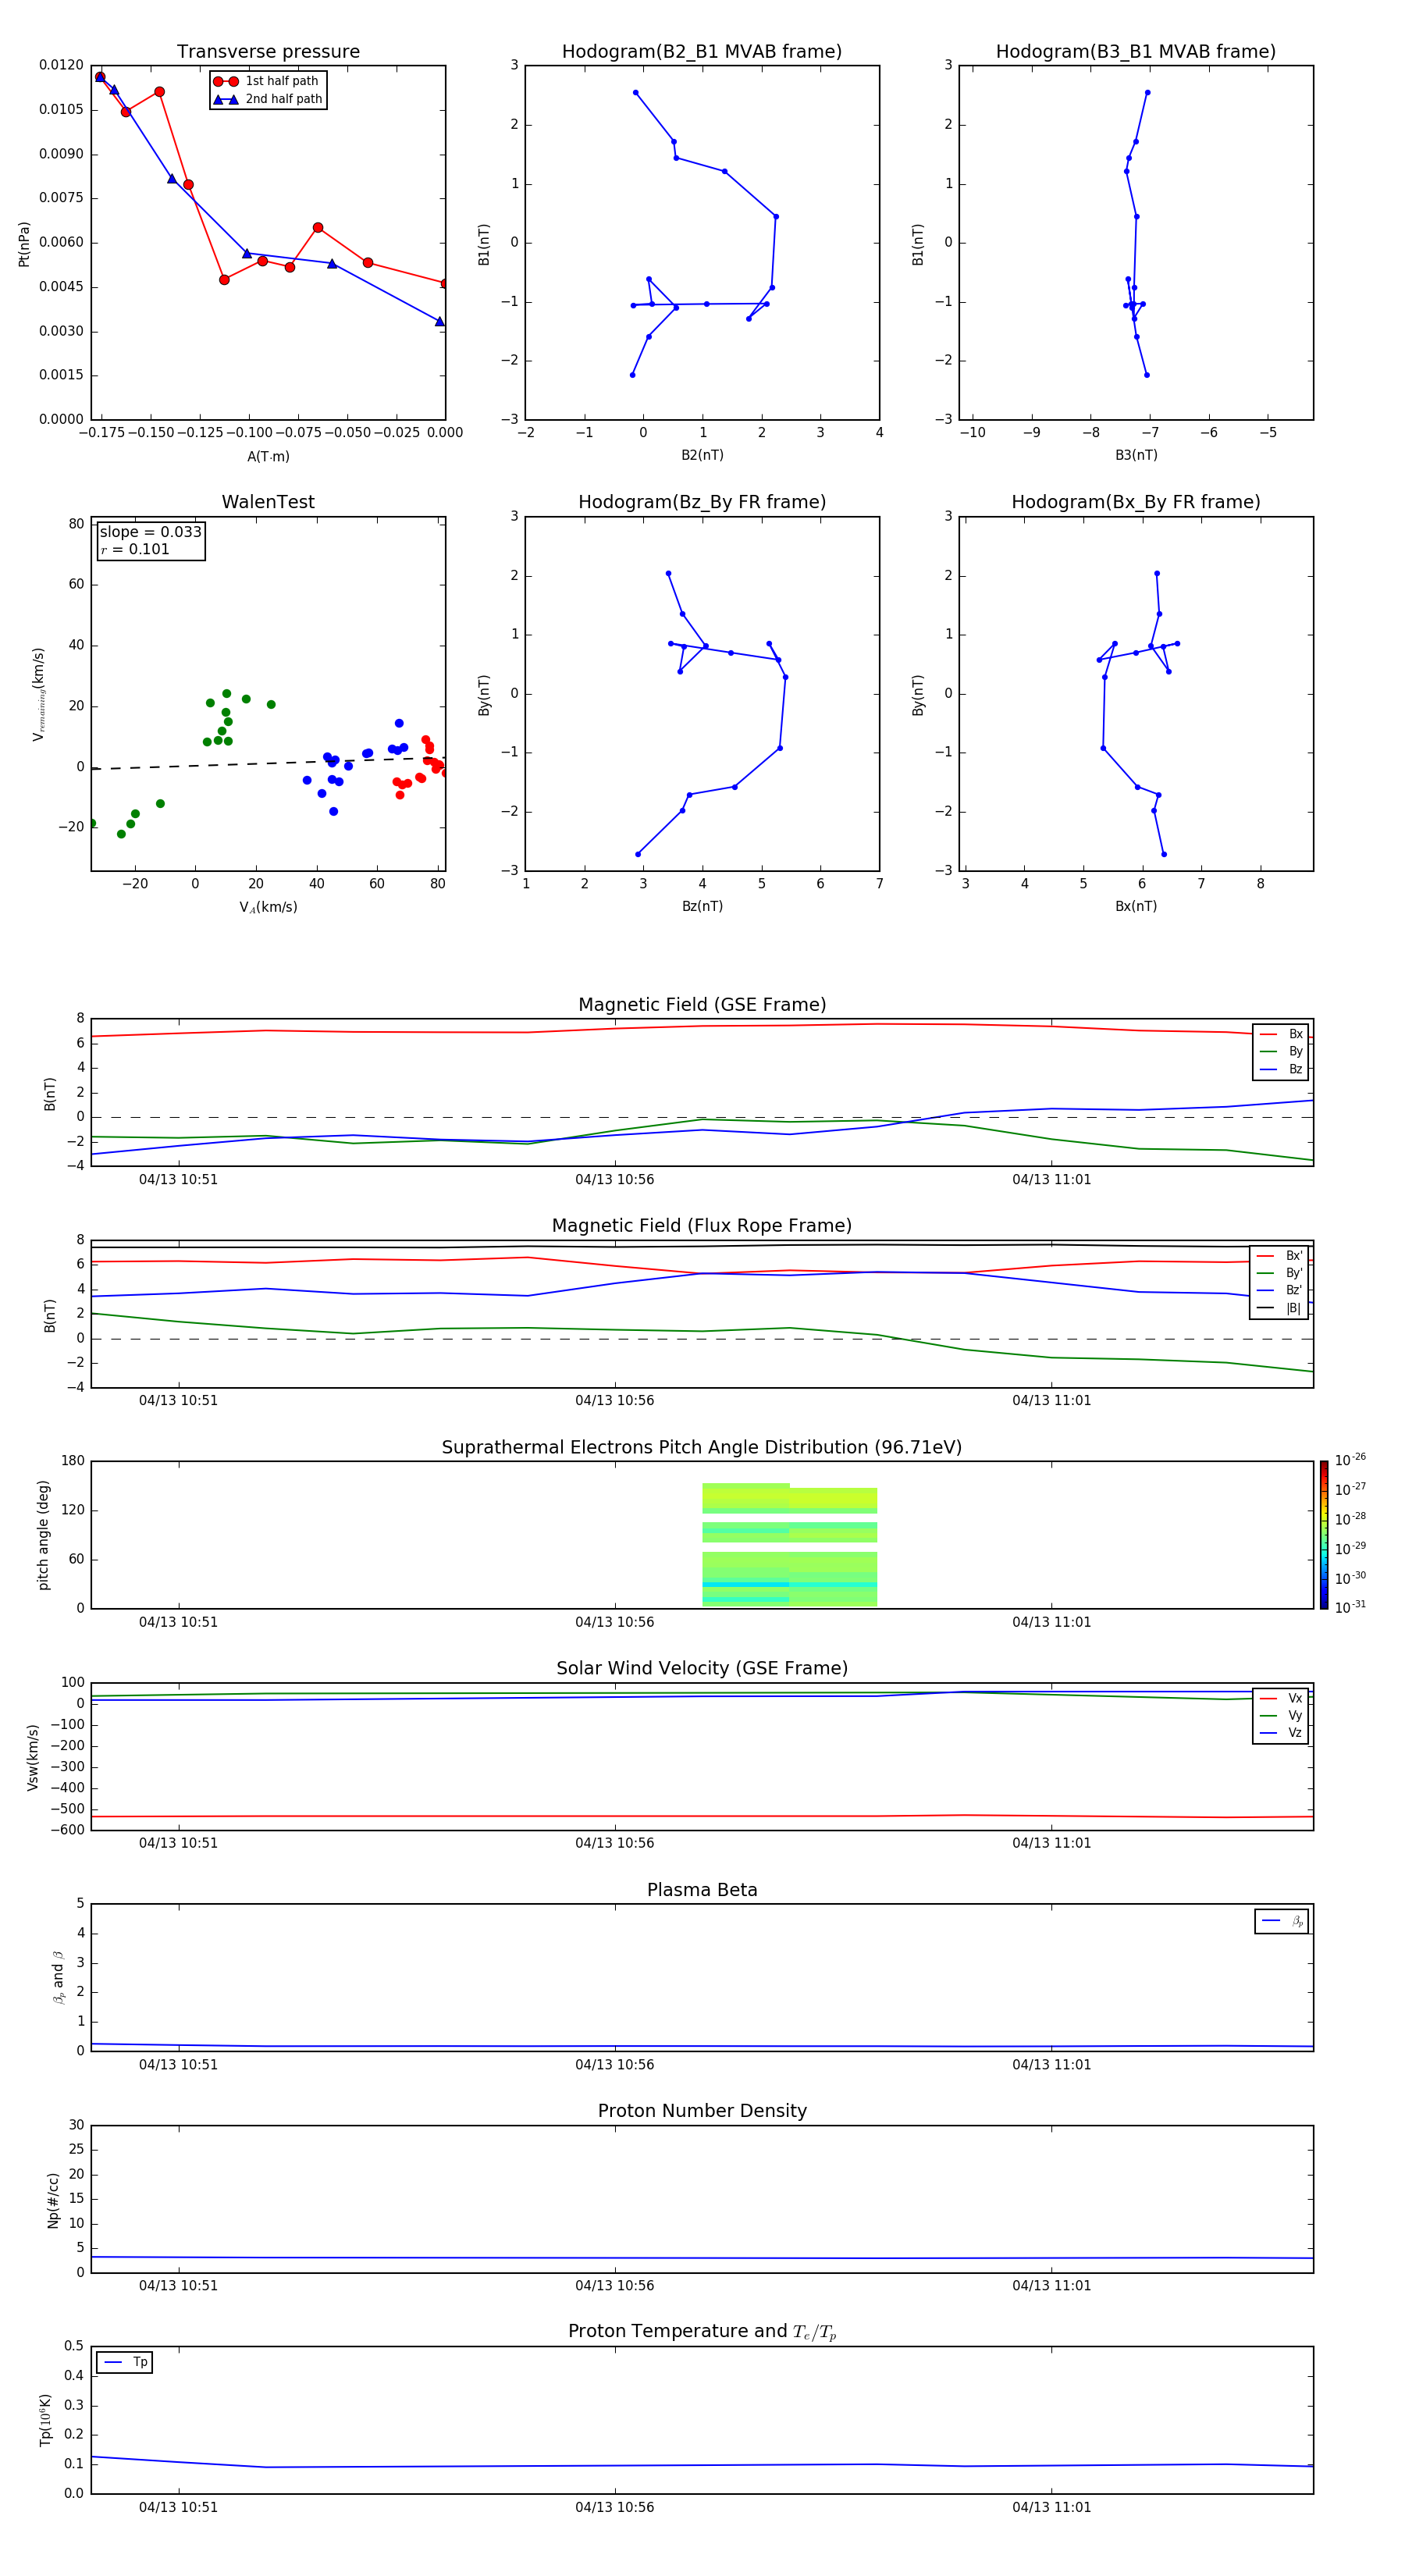Screen dimensions: 1405x2576
Task: Click the 'Solar Wind Velocity (GSE Frame)' title
Action: [x=702, y=1669]
